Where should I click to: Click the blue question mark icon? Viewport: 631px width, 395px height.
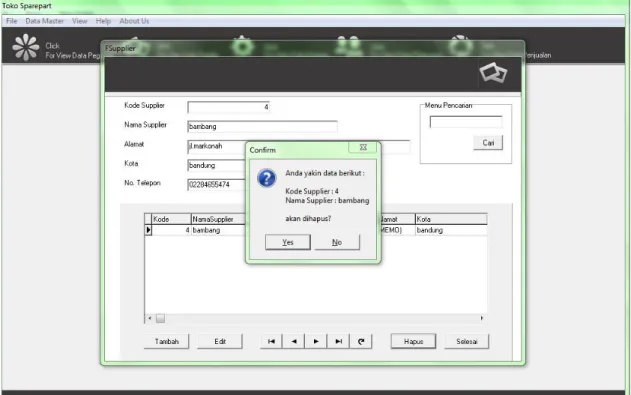click(266, 178)
